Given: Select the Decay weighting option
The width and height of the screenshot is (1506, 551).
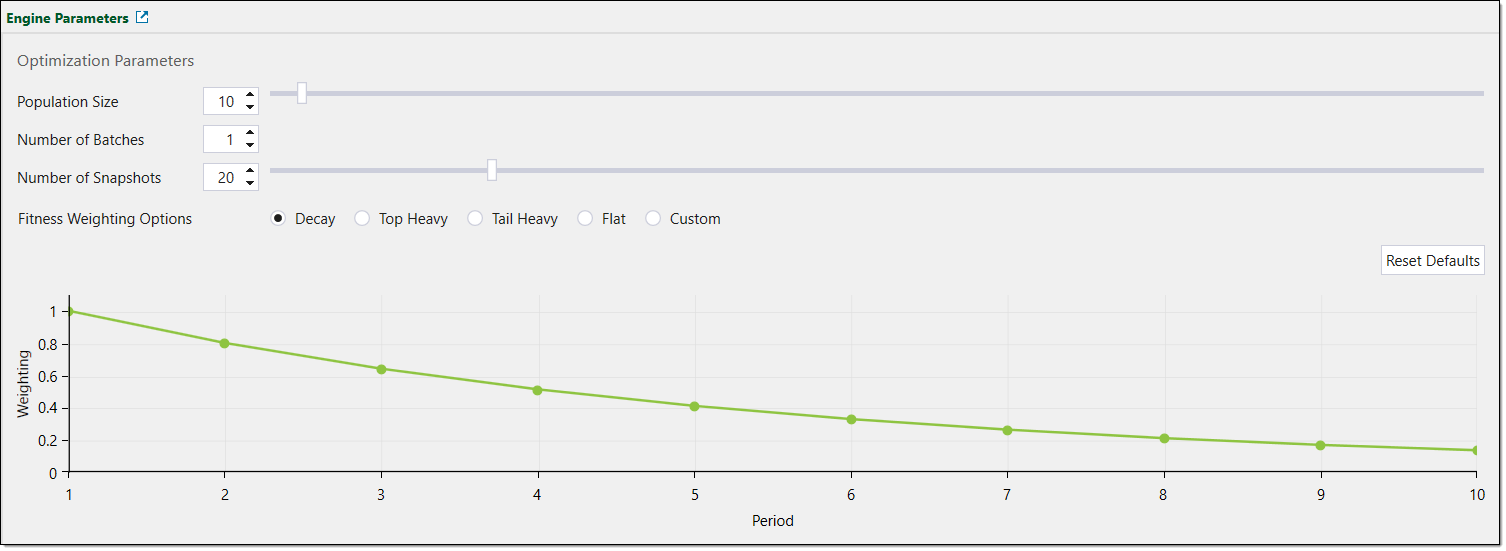Looking at the screenshot, I should 279,219.
